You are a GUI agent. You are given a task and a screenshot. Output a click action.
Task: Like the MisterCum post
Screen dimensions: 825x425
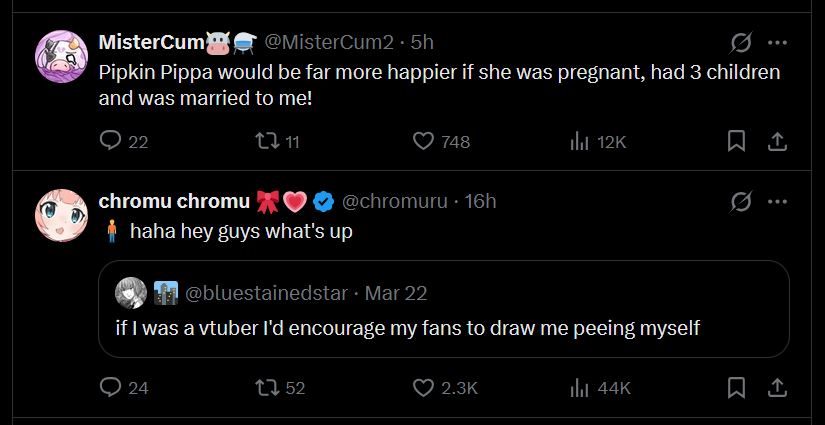pos(424,142)
